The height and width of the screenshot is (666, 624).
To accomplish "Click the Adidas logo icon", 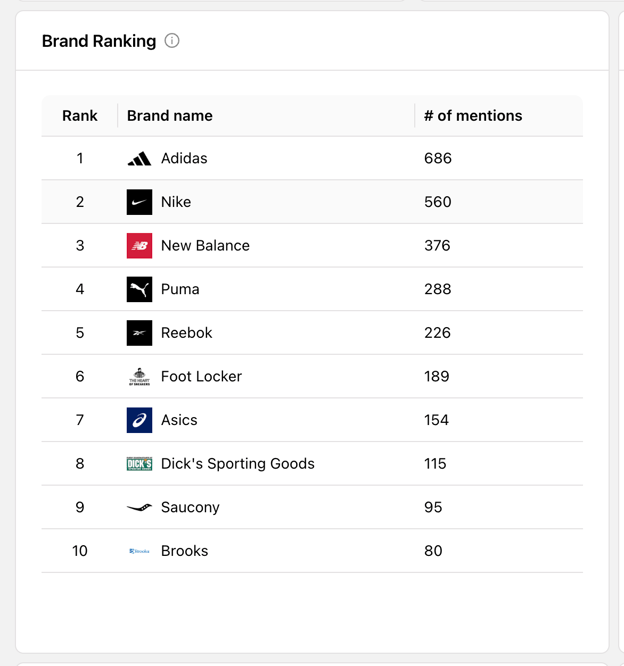I will click(x=139, y=158).
